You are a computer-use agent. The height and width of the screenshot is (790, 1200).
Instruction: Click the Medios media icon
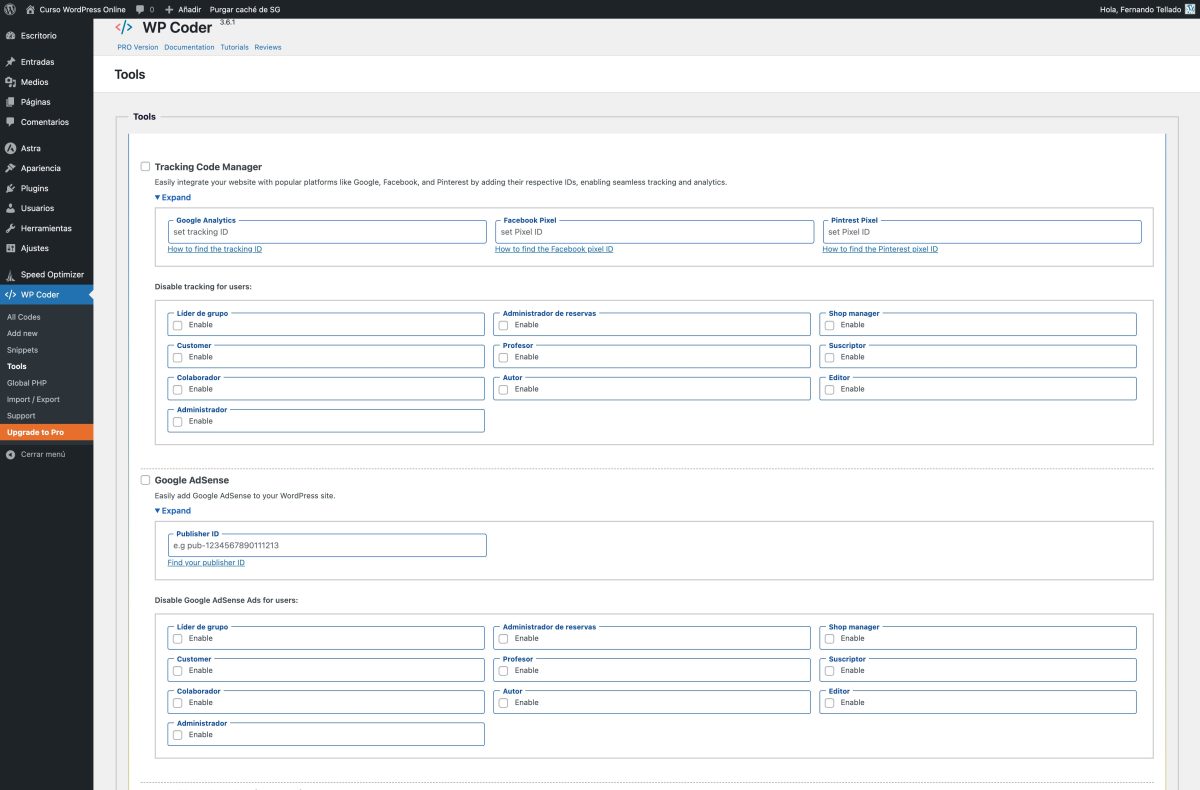coord(10,82)
